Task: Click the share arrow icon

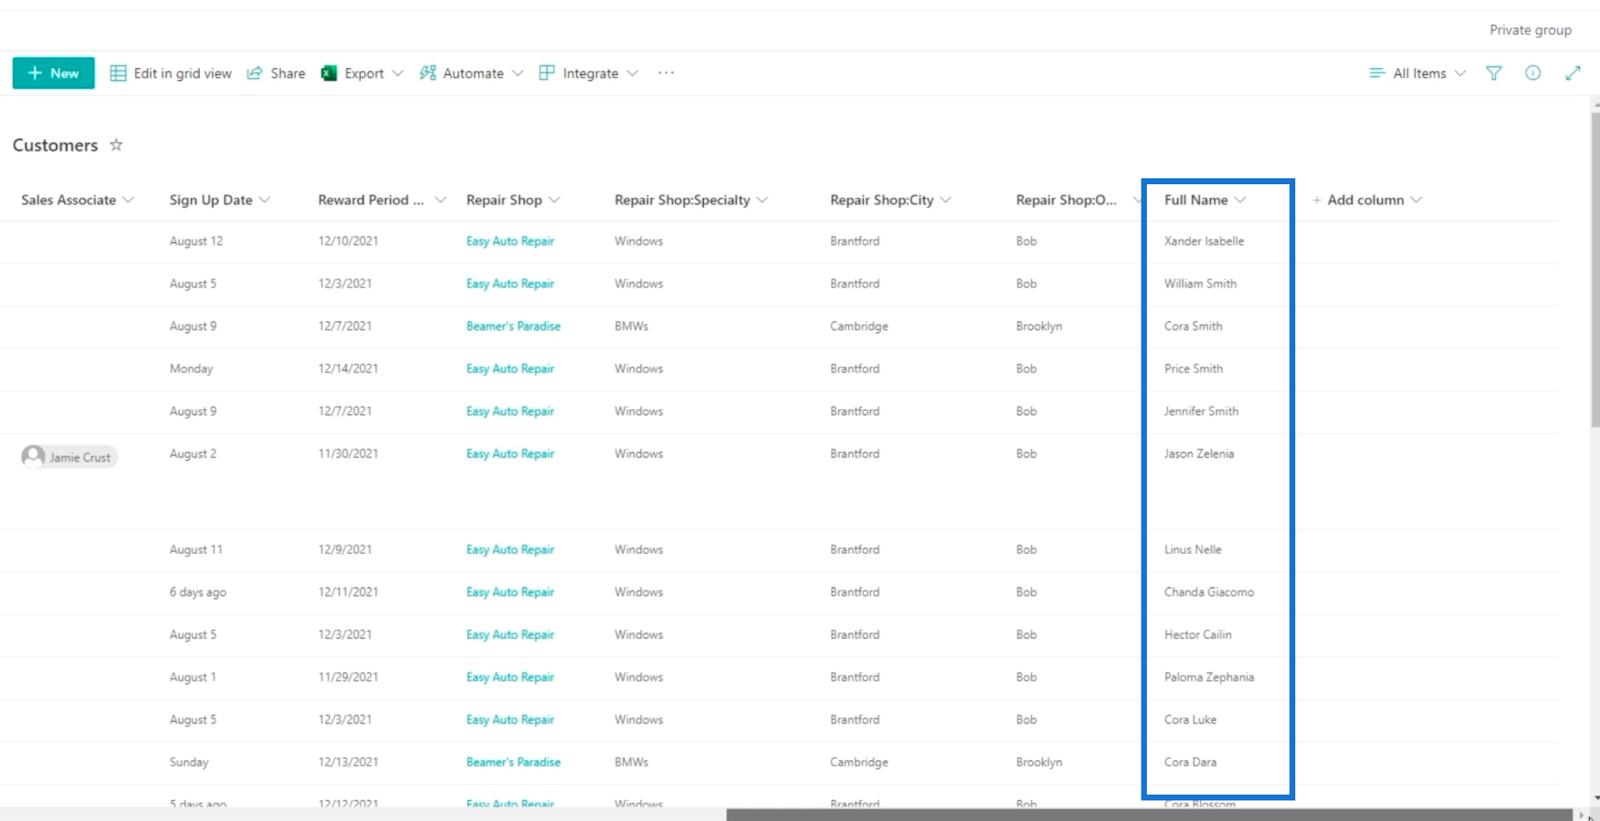Action: coord(255,73)
